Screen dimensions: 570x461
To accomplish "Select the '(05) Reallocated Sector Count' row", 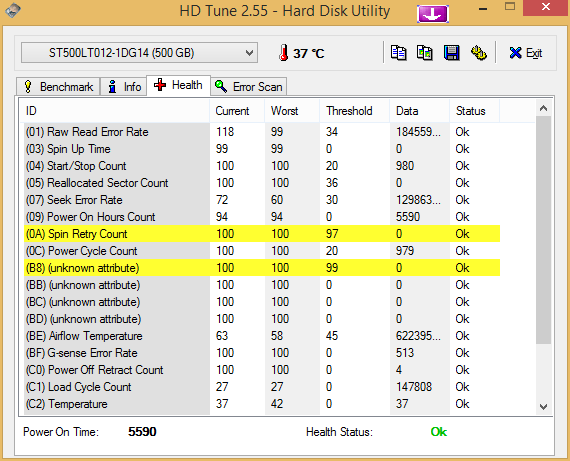I will [x=262, y=183].
